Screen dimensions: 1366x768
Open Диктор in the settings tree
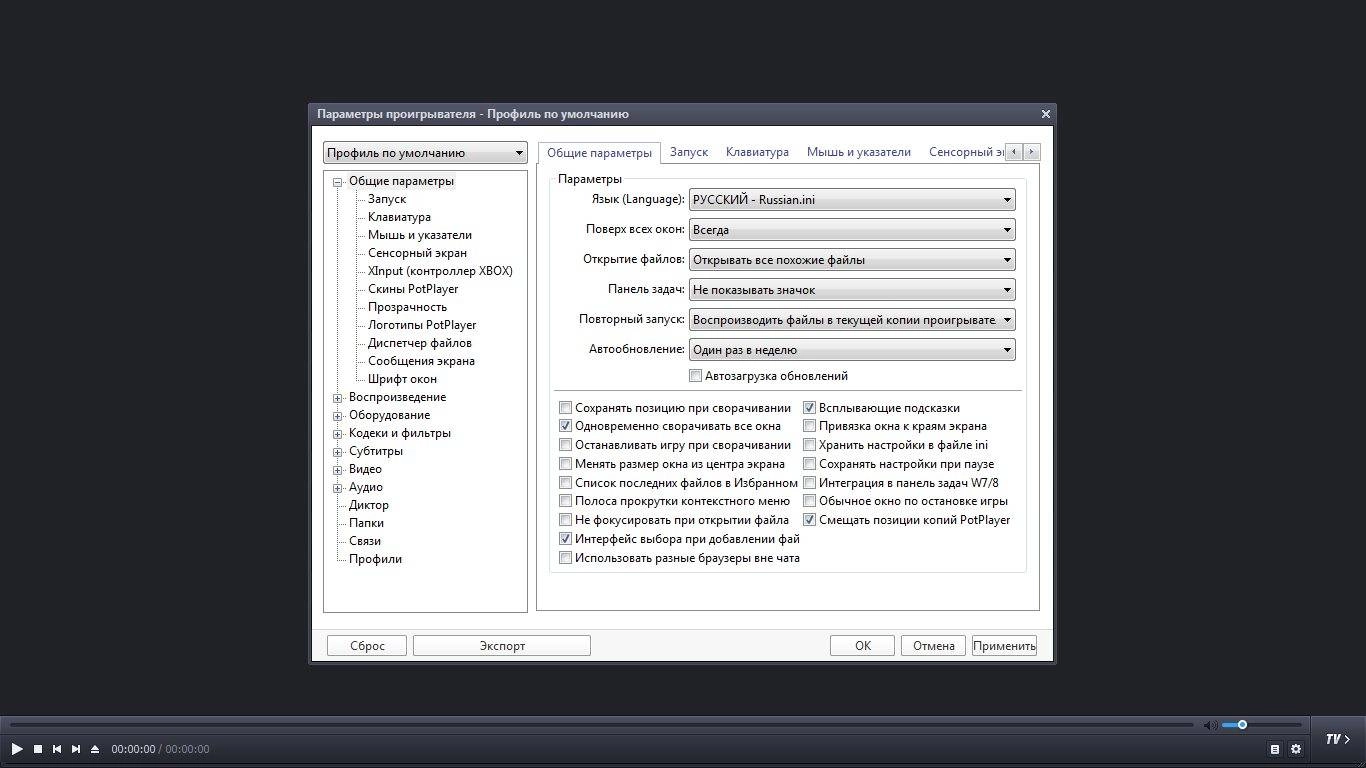(x=369, y=505)
